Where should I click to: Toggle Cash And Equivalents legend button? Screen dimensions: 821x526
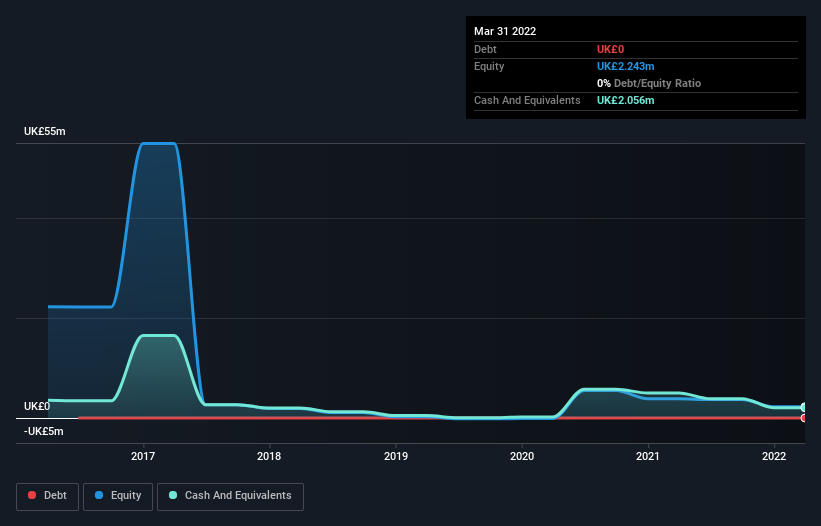(230, 496)
